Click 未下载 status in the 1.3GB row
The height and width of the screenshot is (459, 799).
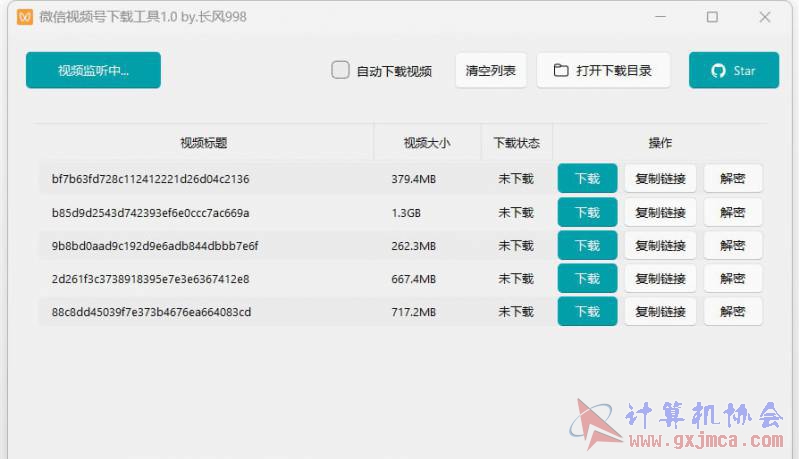pyautogui.click(x=516, y=213)
